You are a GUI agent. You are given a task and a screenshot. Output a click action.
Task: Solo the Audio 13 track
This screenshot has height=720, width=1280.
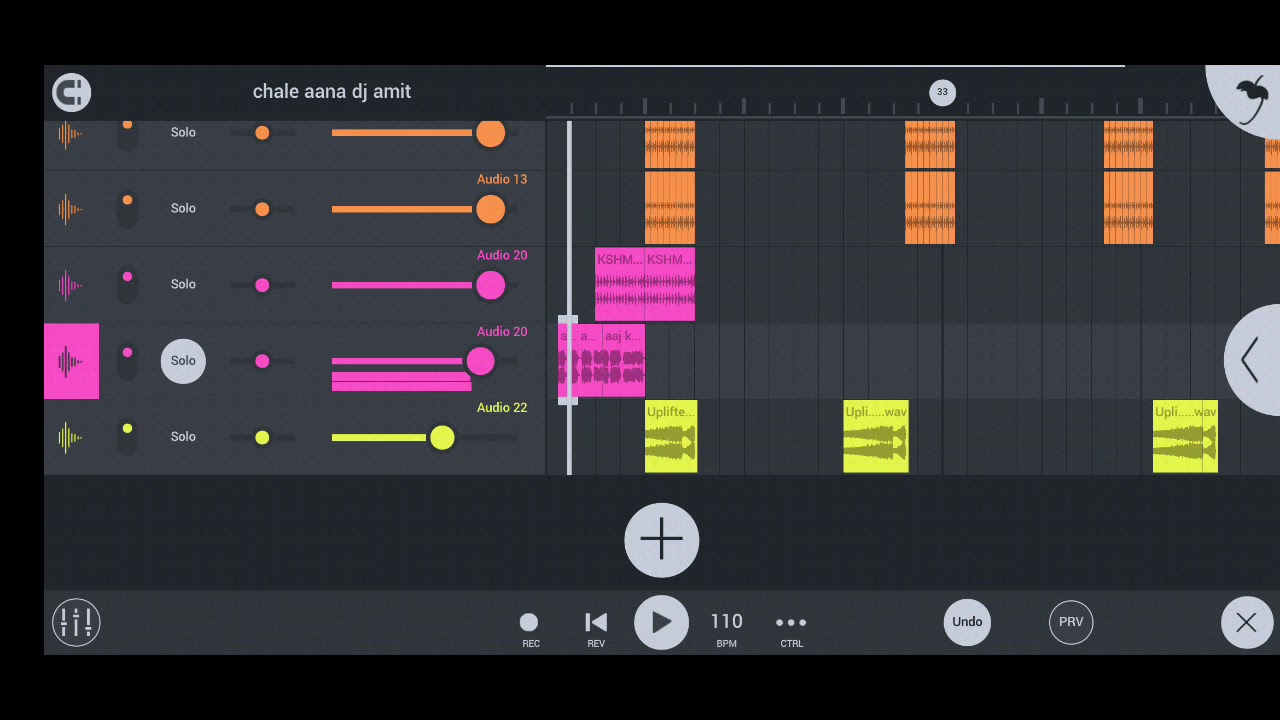pos(183,208)
